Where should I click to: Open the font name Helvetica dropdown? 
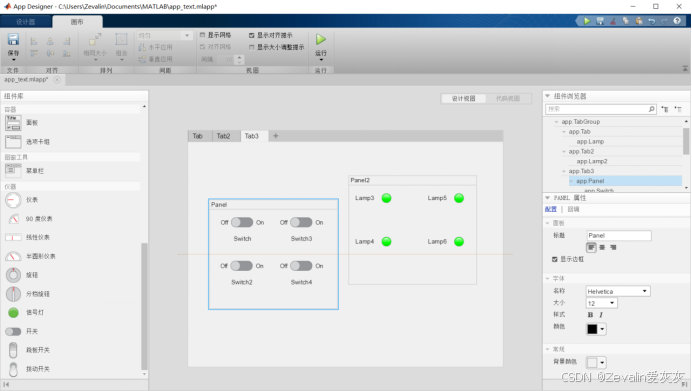(x=645, y=291)
